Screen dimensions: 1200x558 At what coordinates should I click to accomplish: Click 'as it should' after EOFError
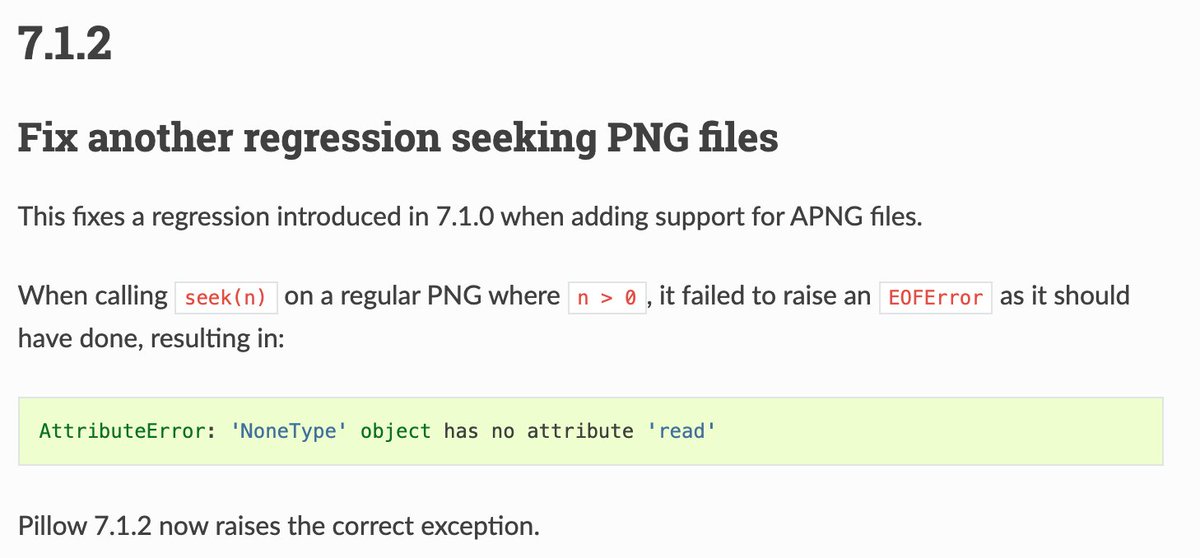click(x=1065, y=296)
